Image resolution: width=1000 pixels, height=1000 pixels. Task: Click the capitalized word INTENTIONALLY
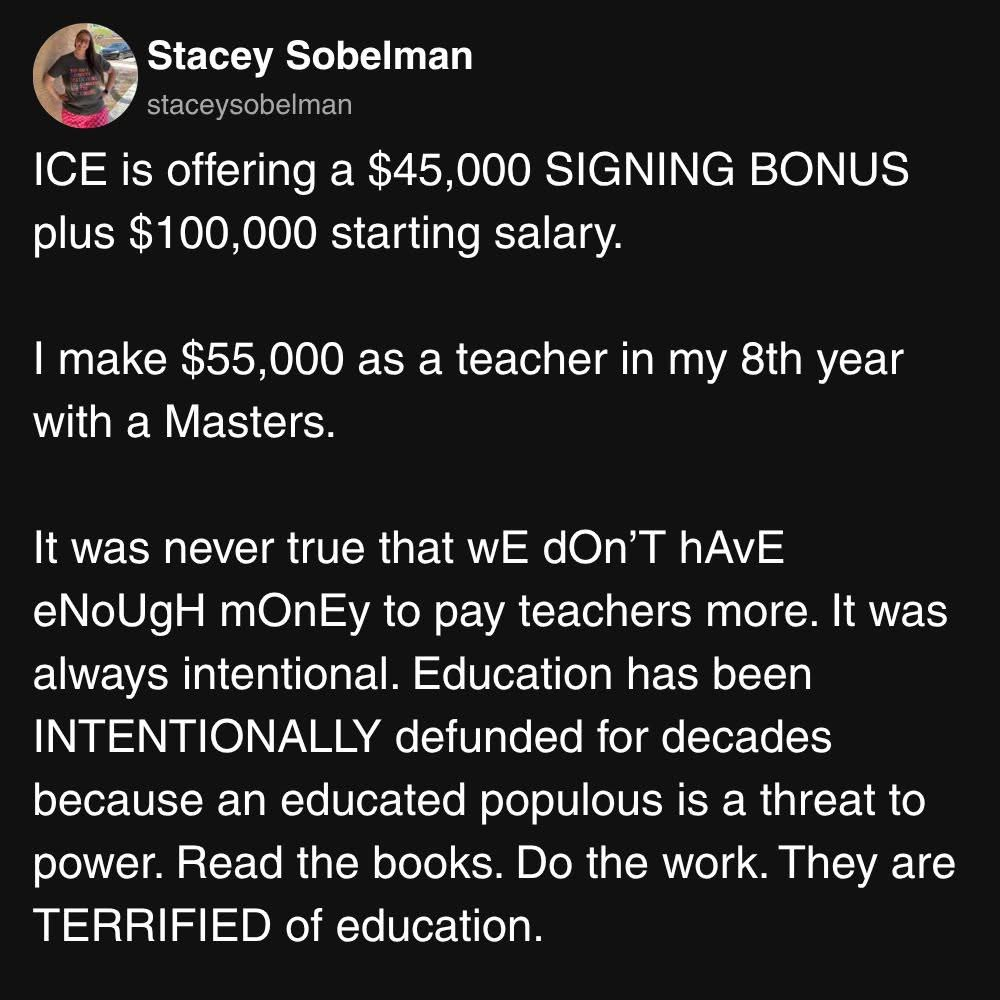pos(206,738)
